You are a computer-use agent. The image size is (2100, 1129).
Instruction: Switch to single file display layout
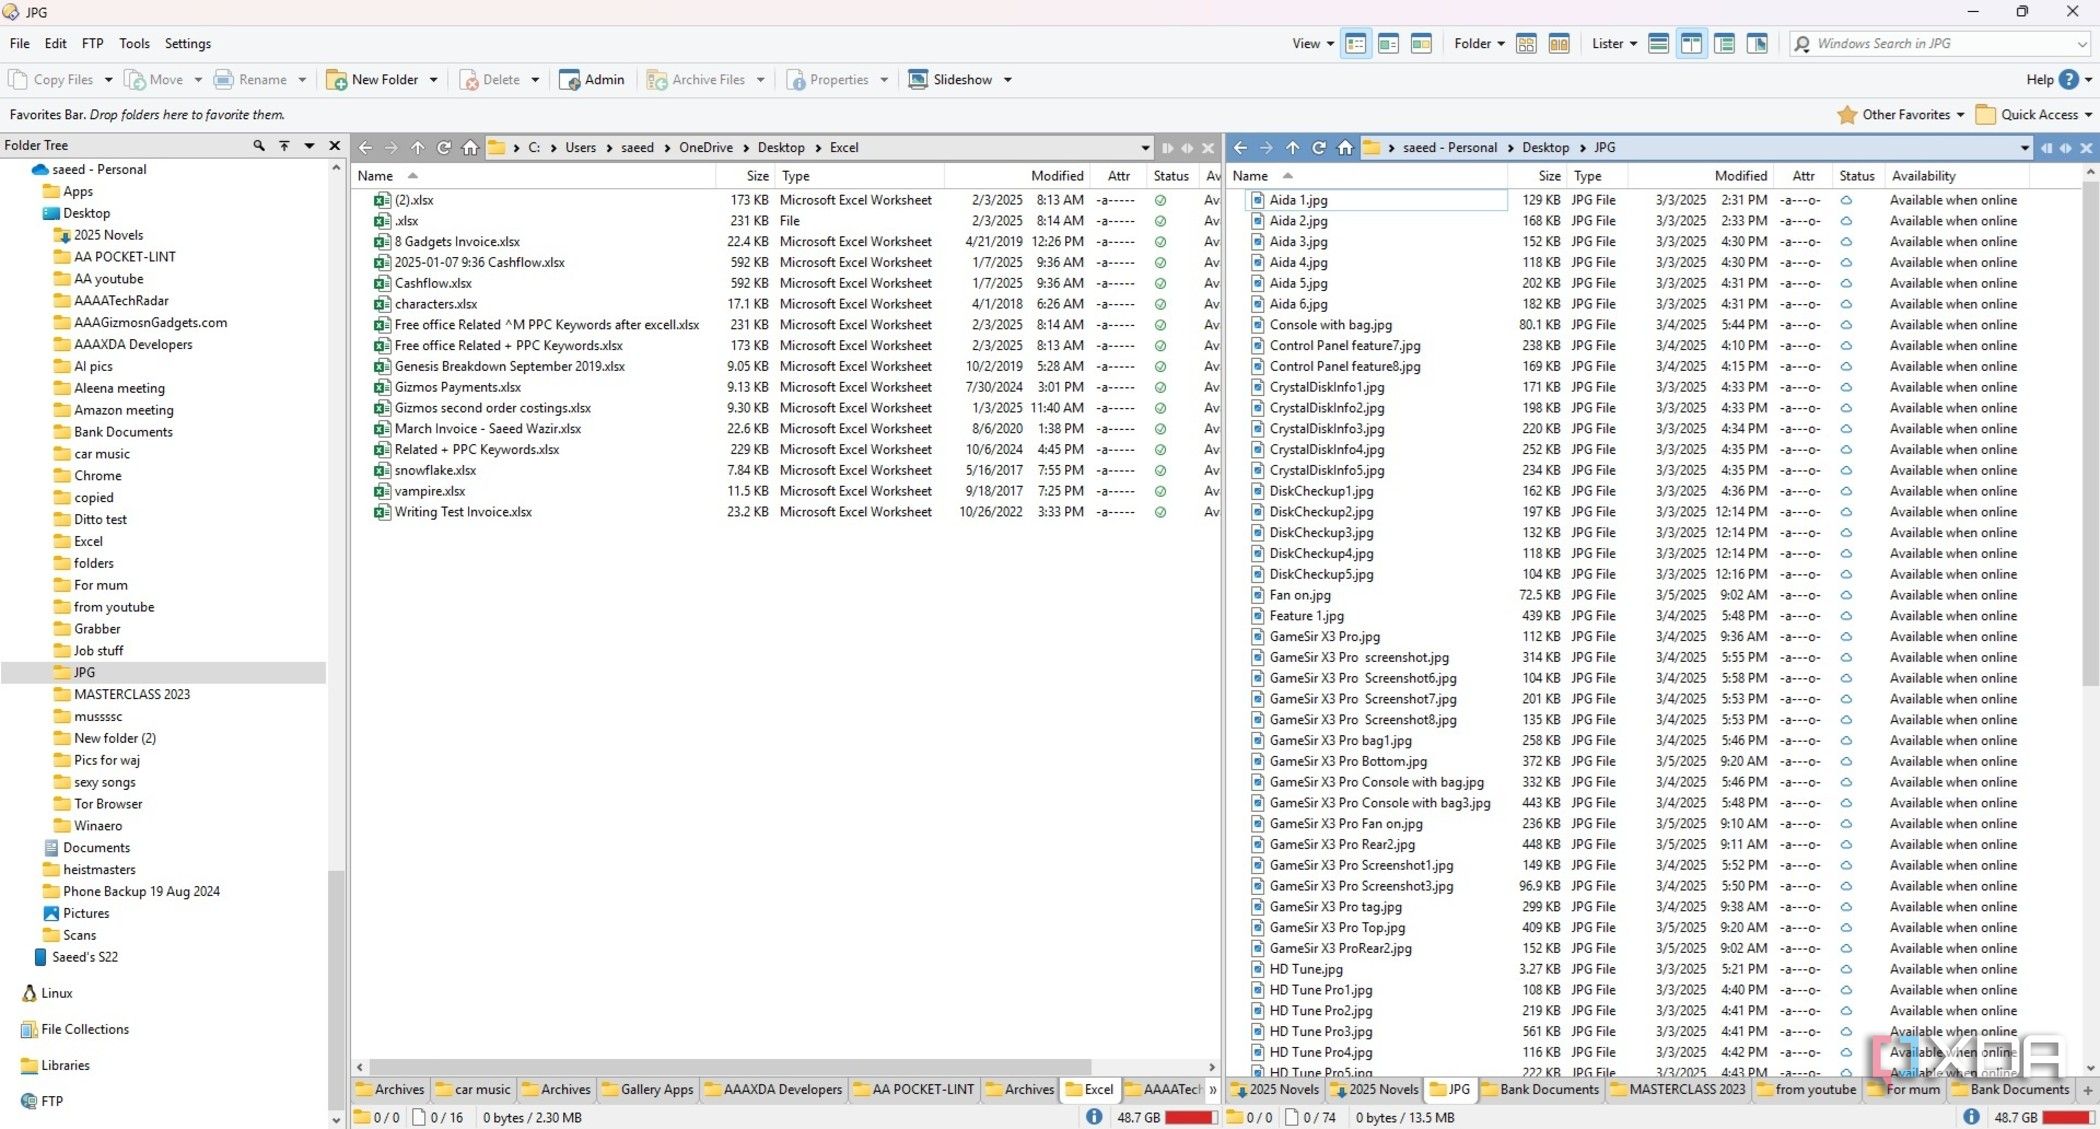click(1658, 44)
